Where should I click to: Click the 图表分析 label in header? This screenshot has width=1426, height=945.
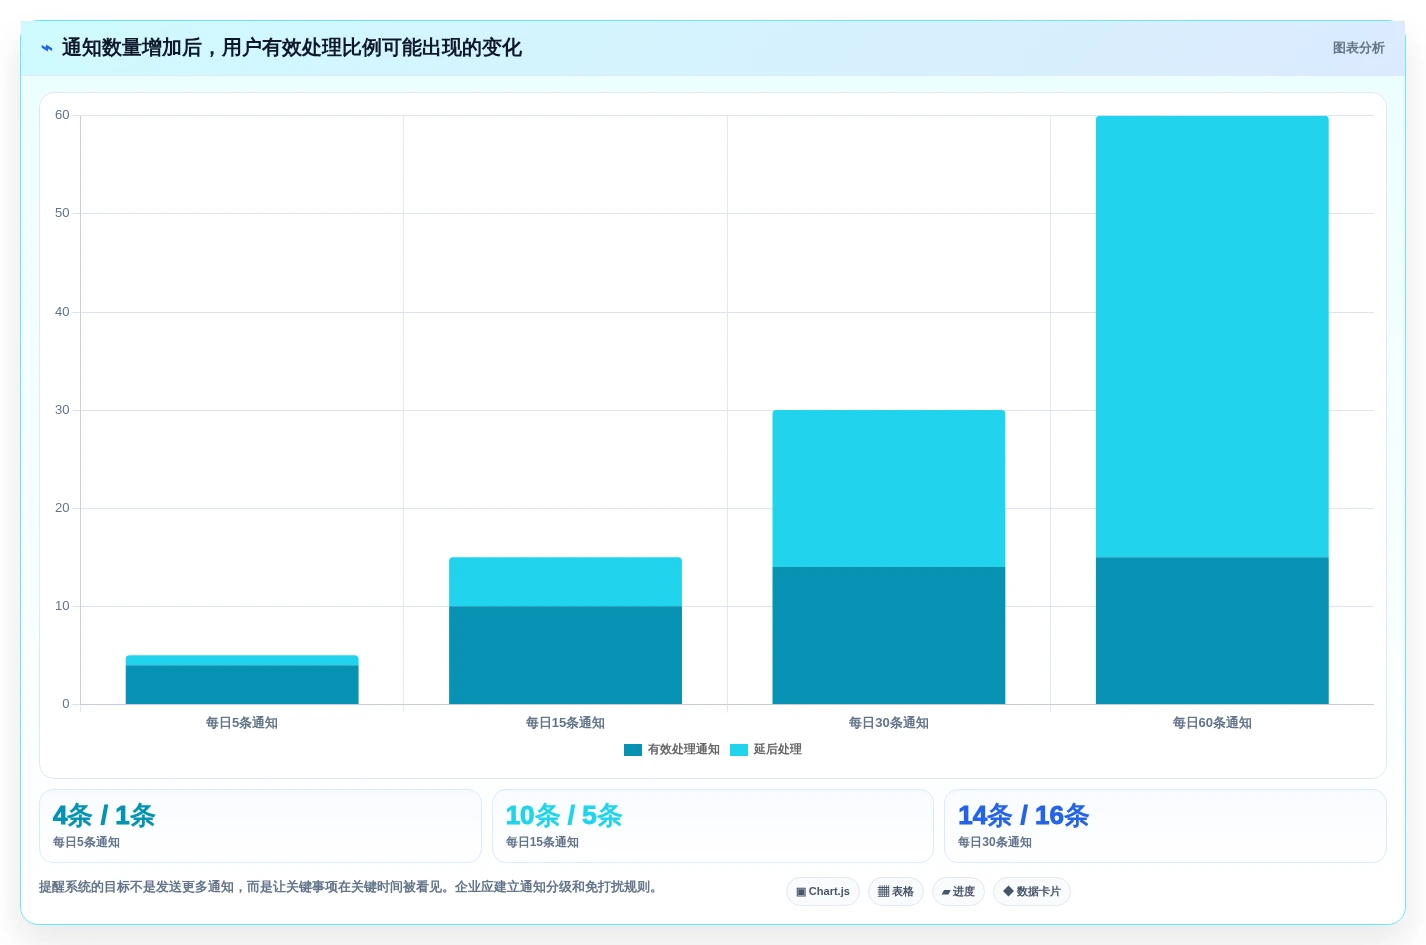tap(1358, 48)
